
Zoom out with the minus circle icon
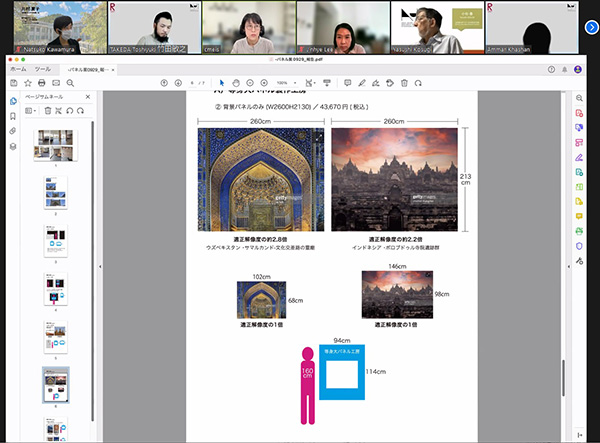click(x=250, y=83)
